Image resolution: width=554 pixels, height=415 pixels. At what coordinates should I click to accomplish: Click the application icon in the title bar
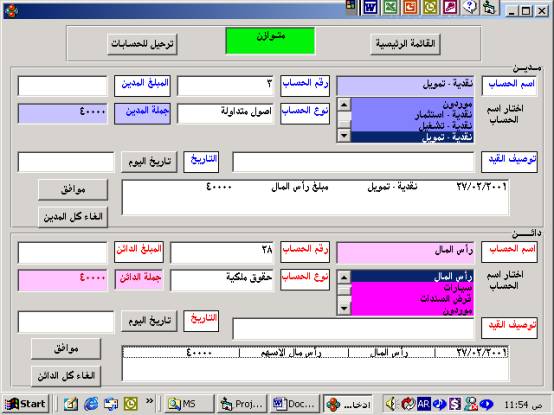point(11,11)
